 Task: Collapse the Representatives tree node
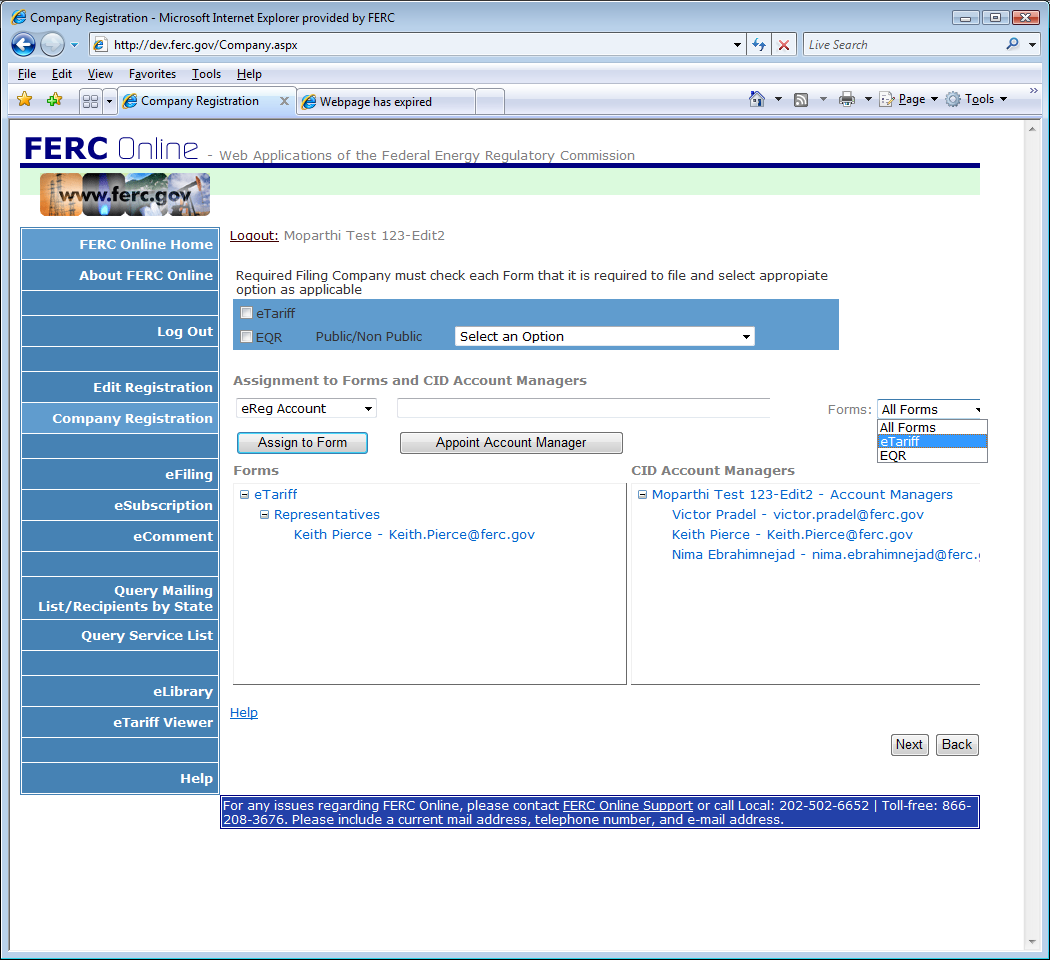pos(265,515)
